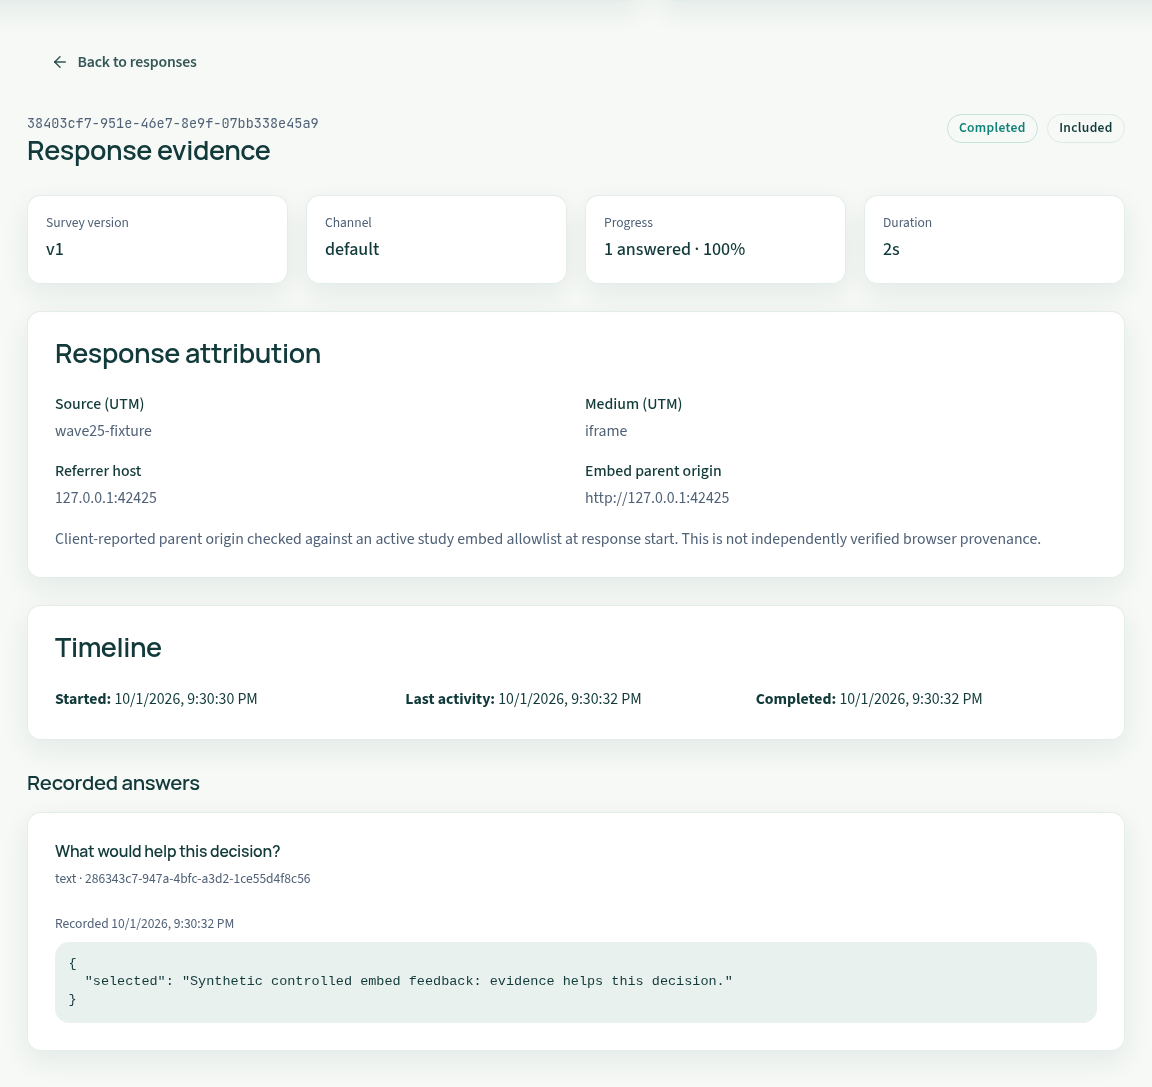This screenshot has height=1087, width=1152.
Task: Click the Referrer host label
Action: (x=98, y=471)
